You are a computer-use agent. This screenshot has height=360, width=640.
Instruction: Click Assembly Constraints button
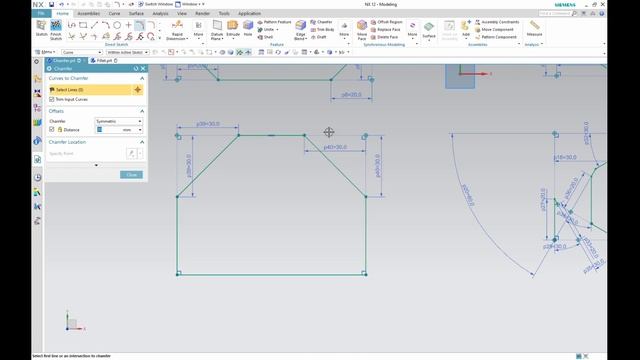[497, 22]
